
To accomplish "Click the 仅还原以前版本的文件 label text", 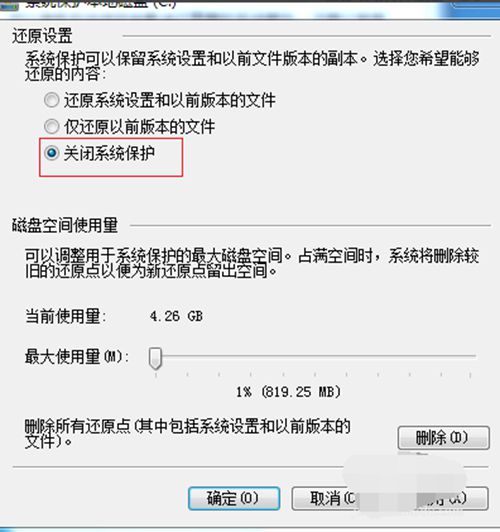I will [139, 127].
